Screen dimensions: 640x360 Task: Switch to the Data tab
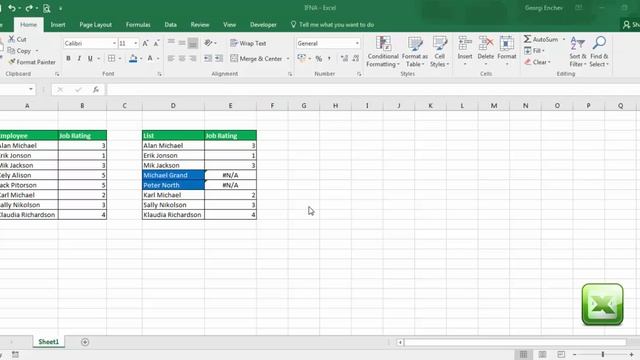tap(171, 25)
